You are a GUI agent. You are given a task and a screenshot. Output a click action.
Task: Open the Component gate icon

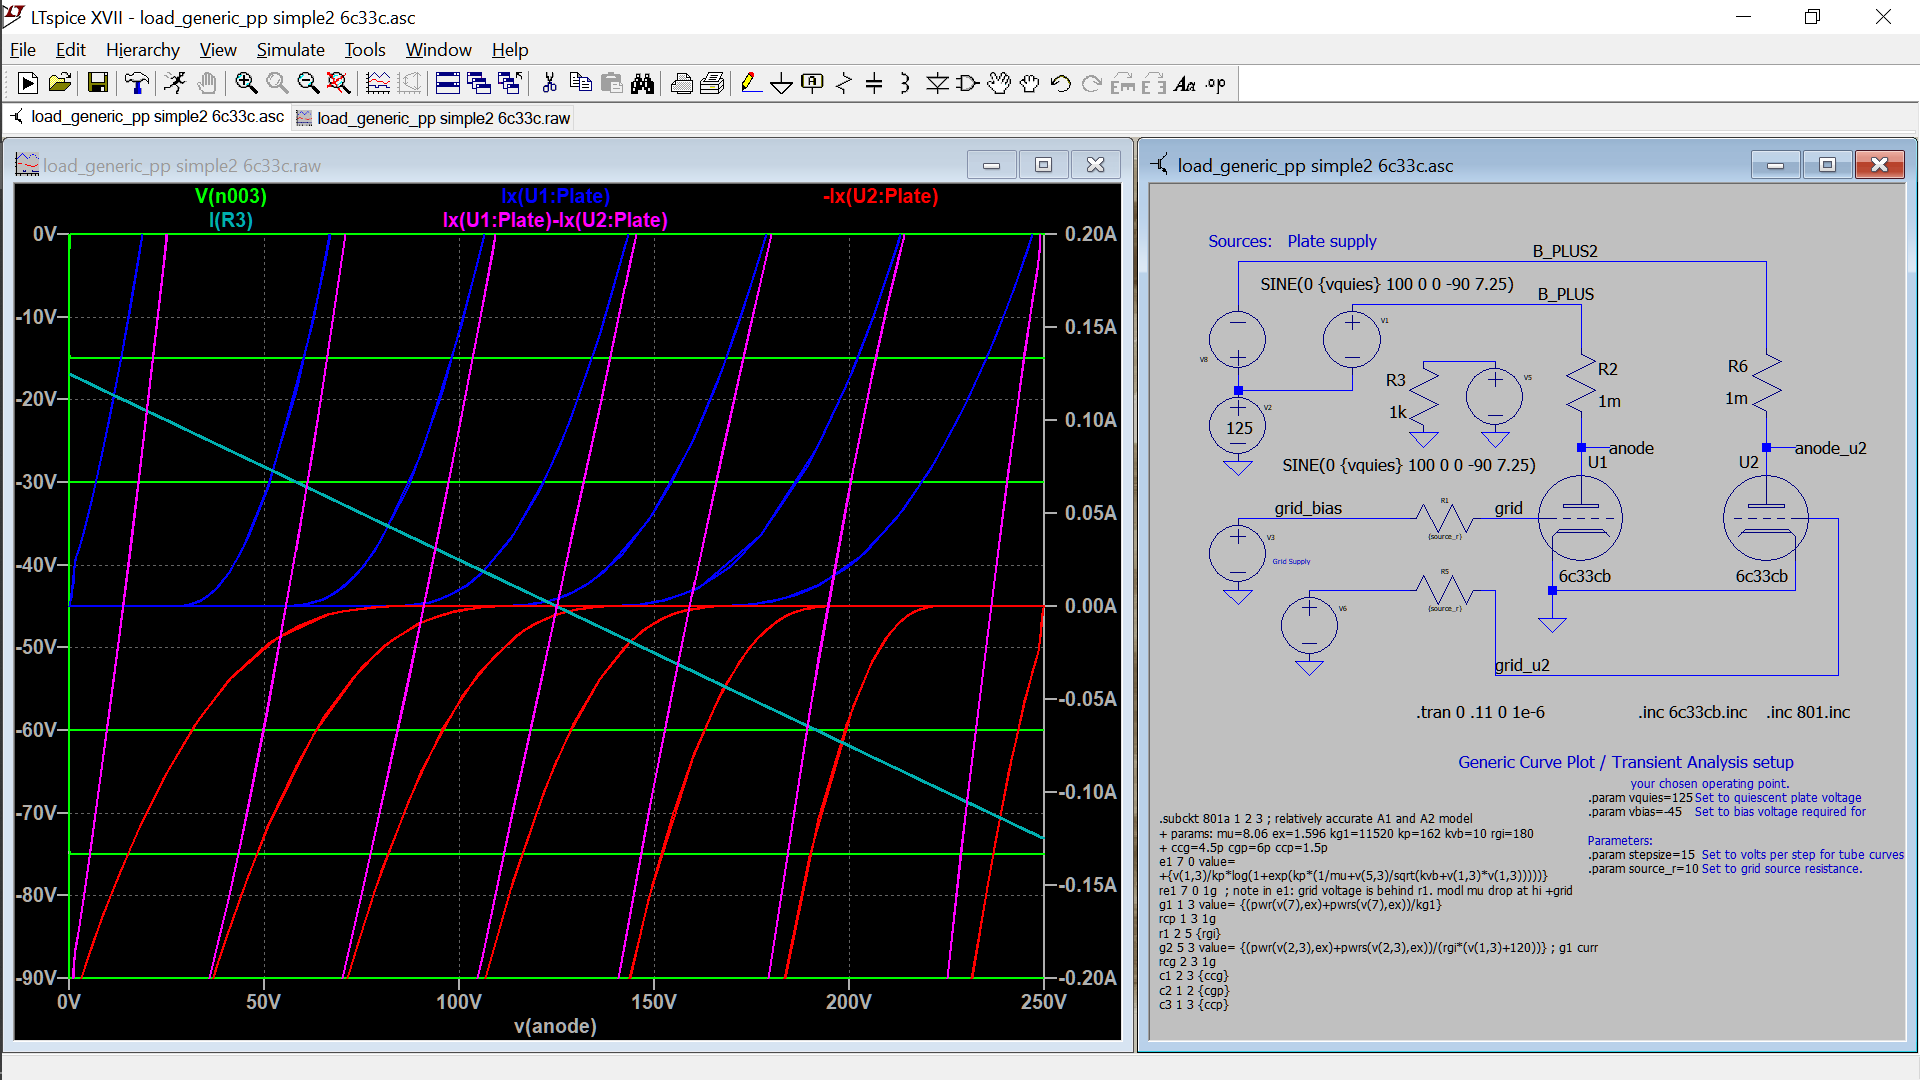pos(968,84)
